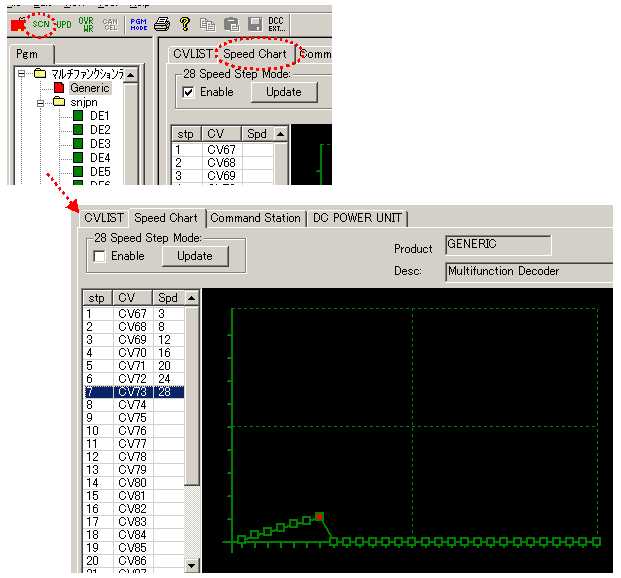This screenshot has width=621, height=578.
Task: Collapse the snjpn folder tree node
Action: (42, 102)
